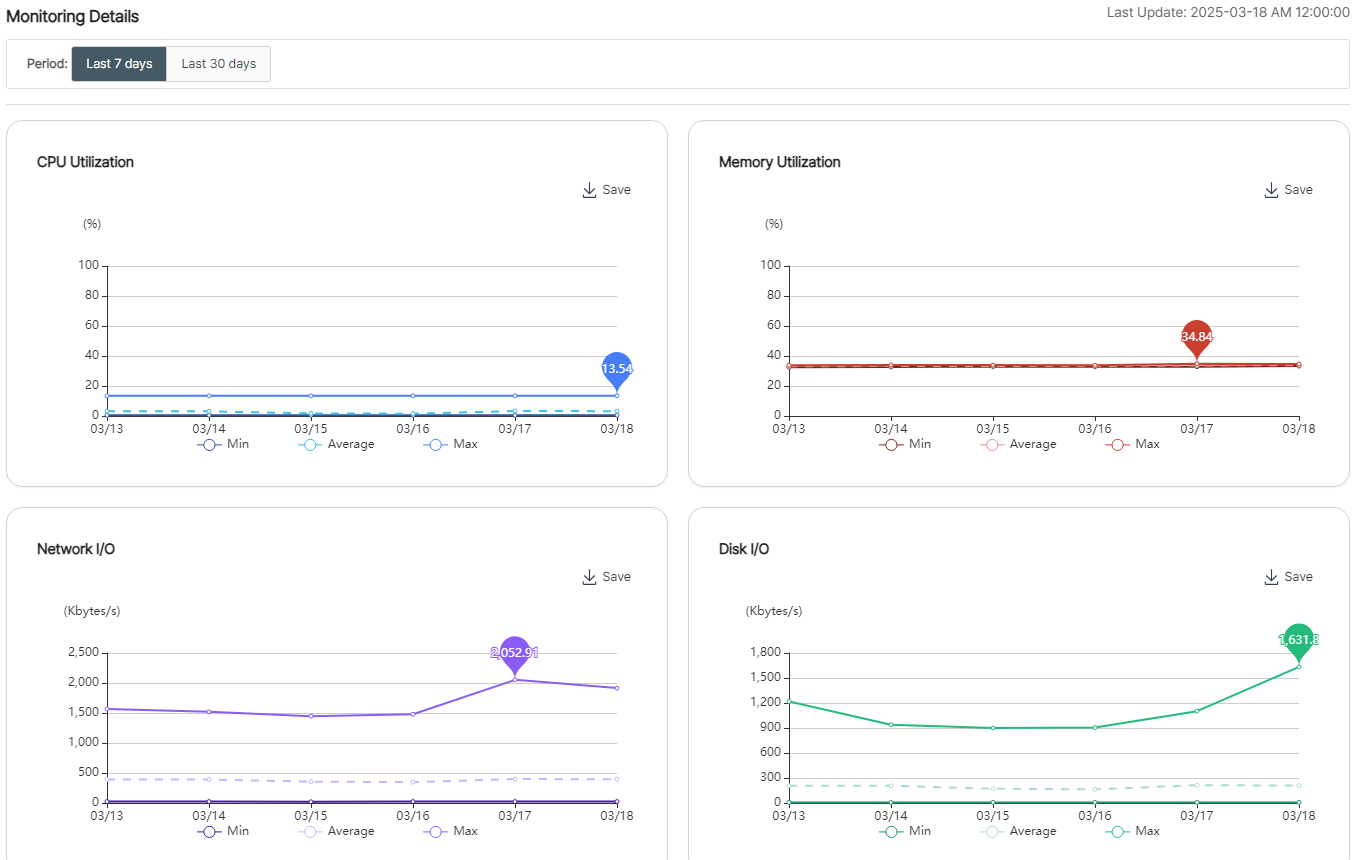Switch to Last 30 days period
The image size is (1366, 860).
pos(218,63)
